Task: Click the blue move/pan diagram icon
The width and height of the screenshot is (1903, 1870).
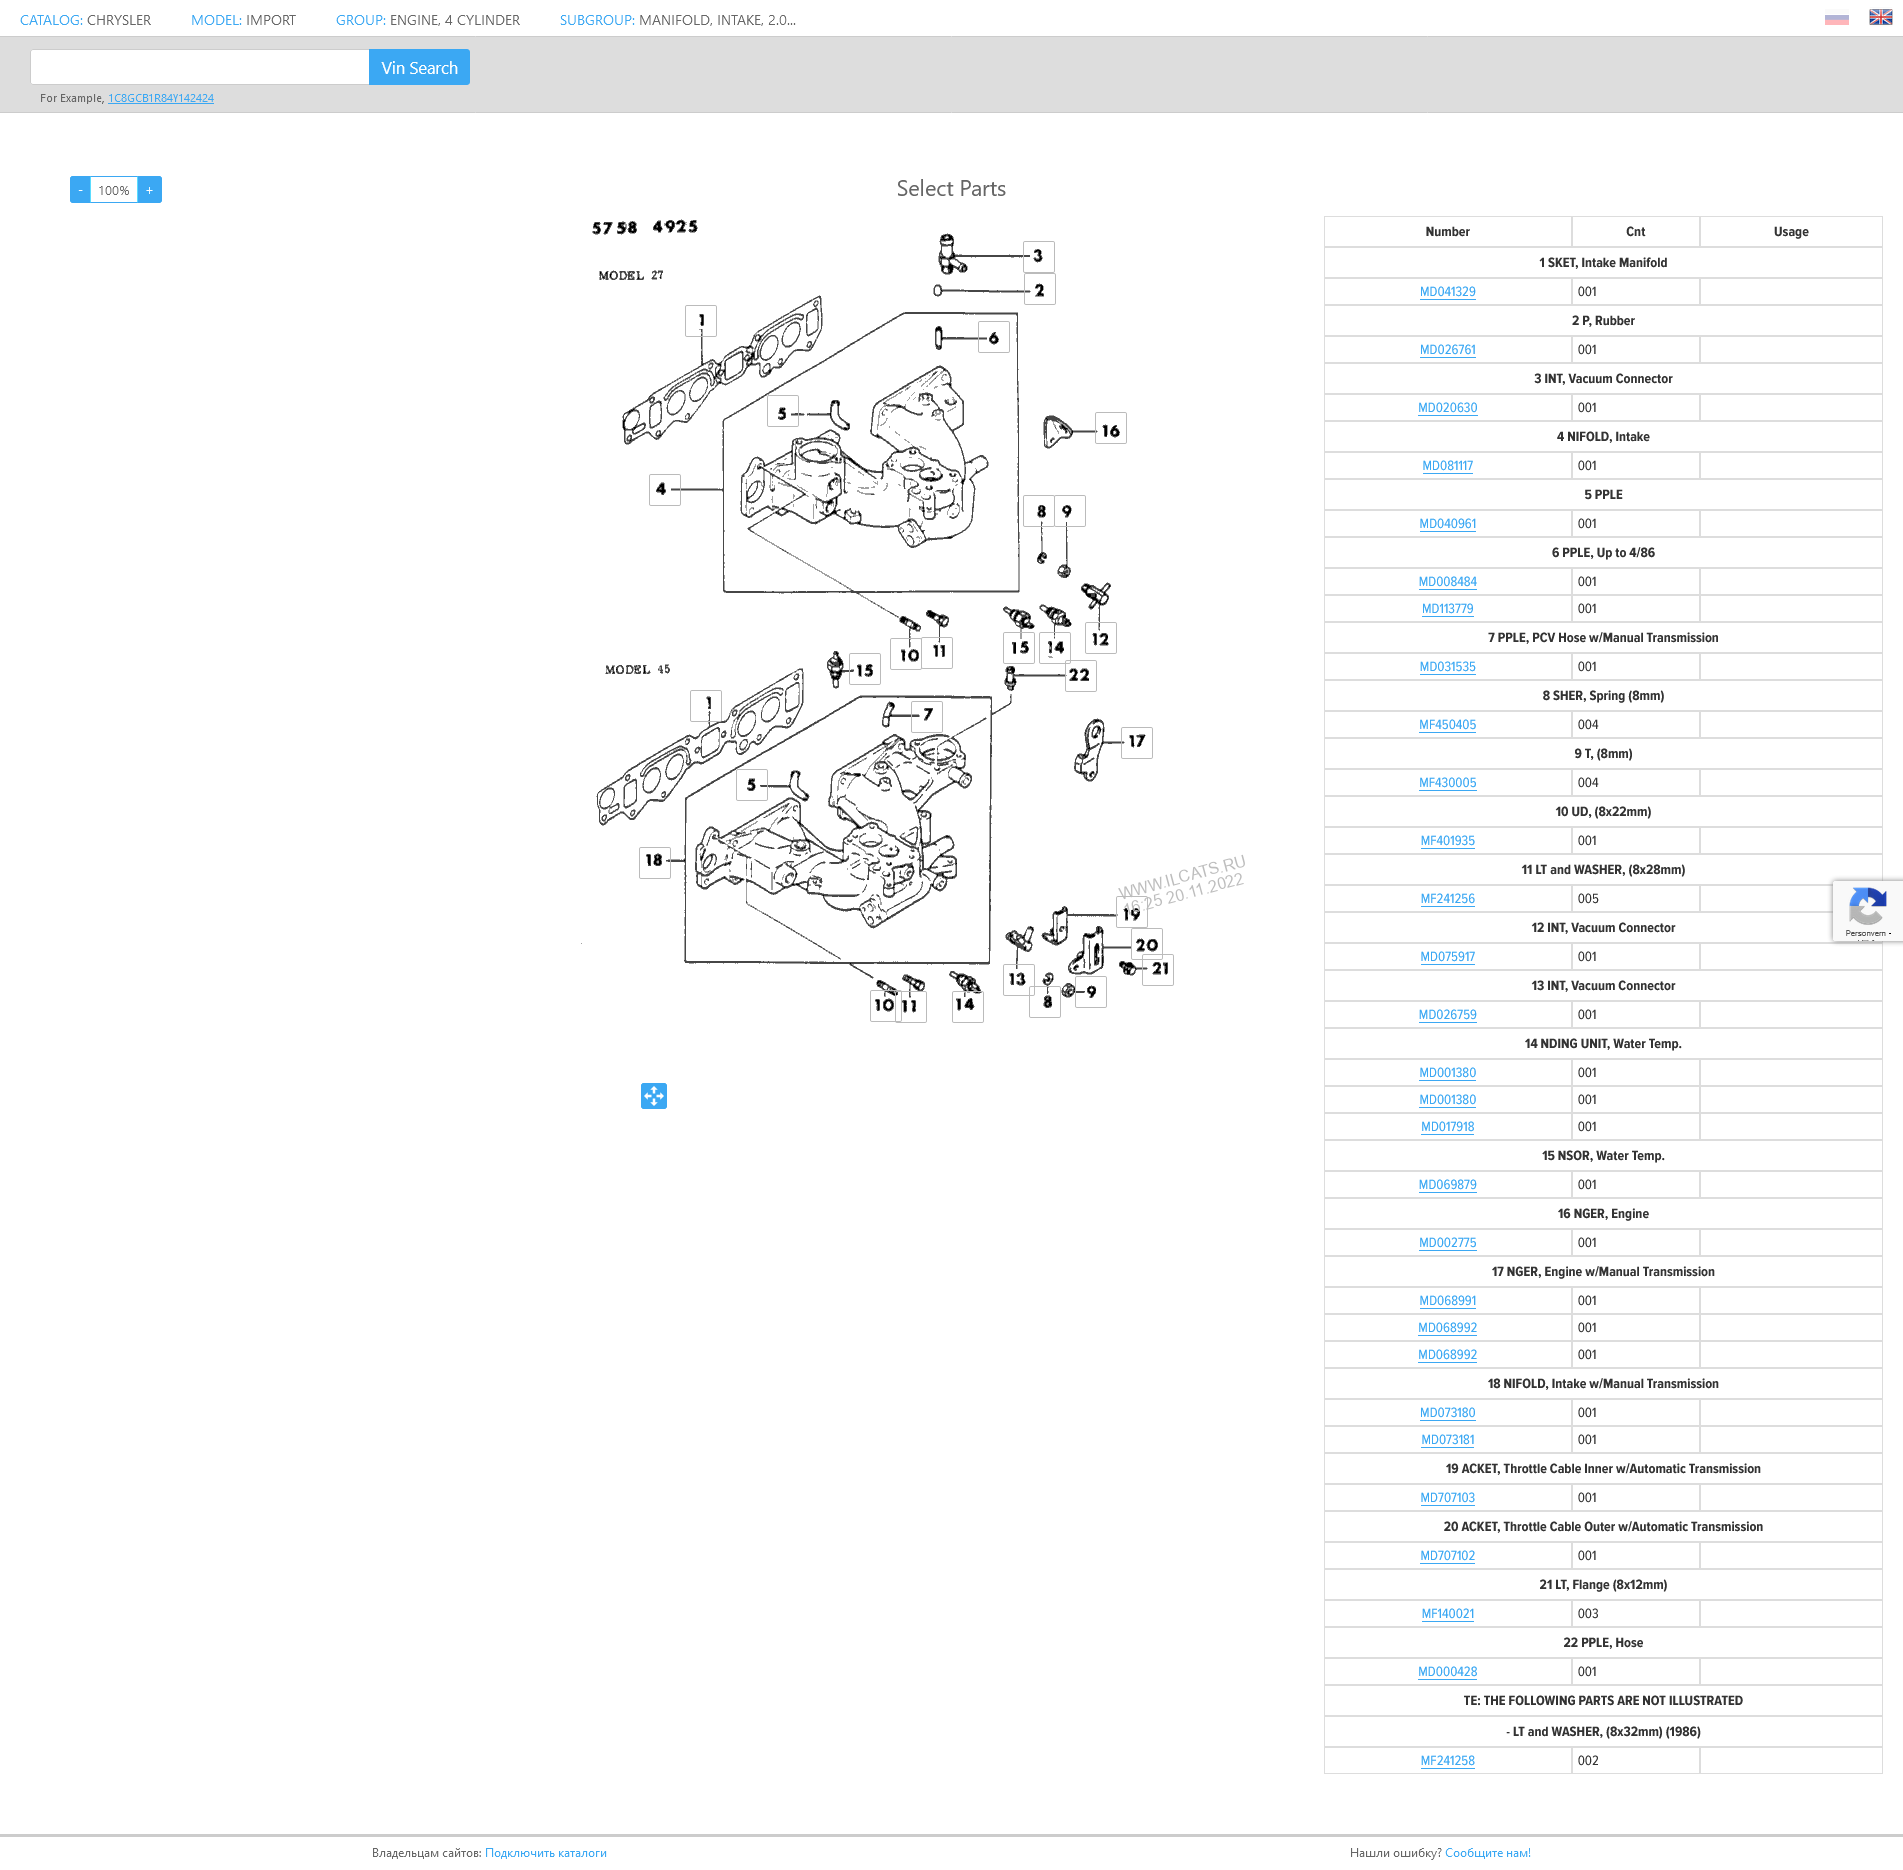Action: click(x=653, y=1096)
